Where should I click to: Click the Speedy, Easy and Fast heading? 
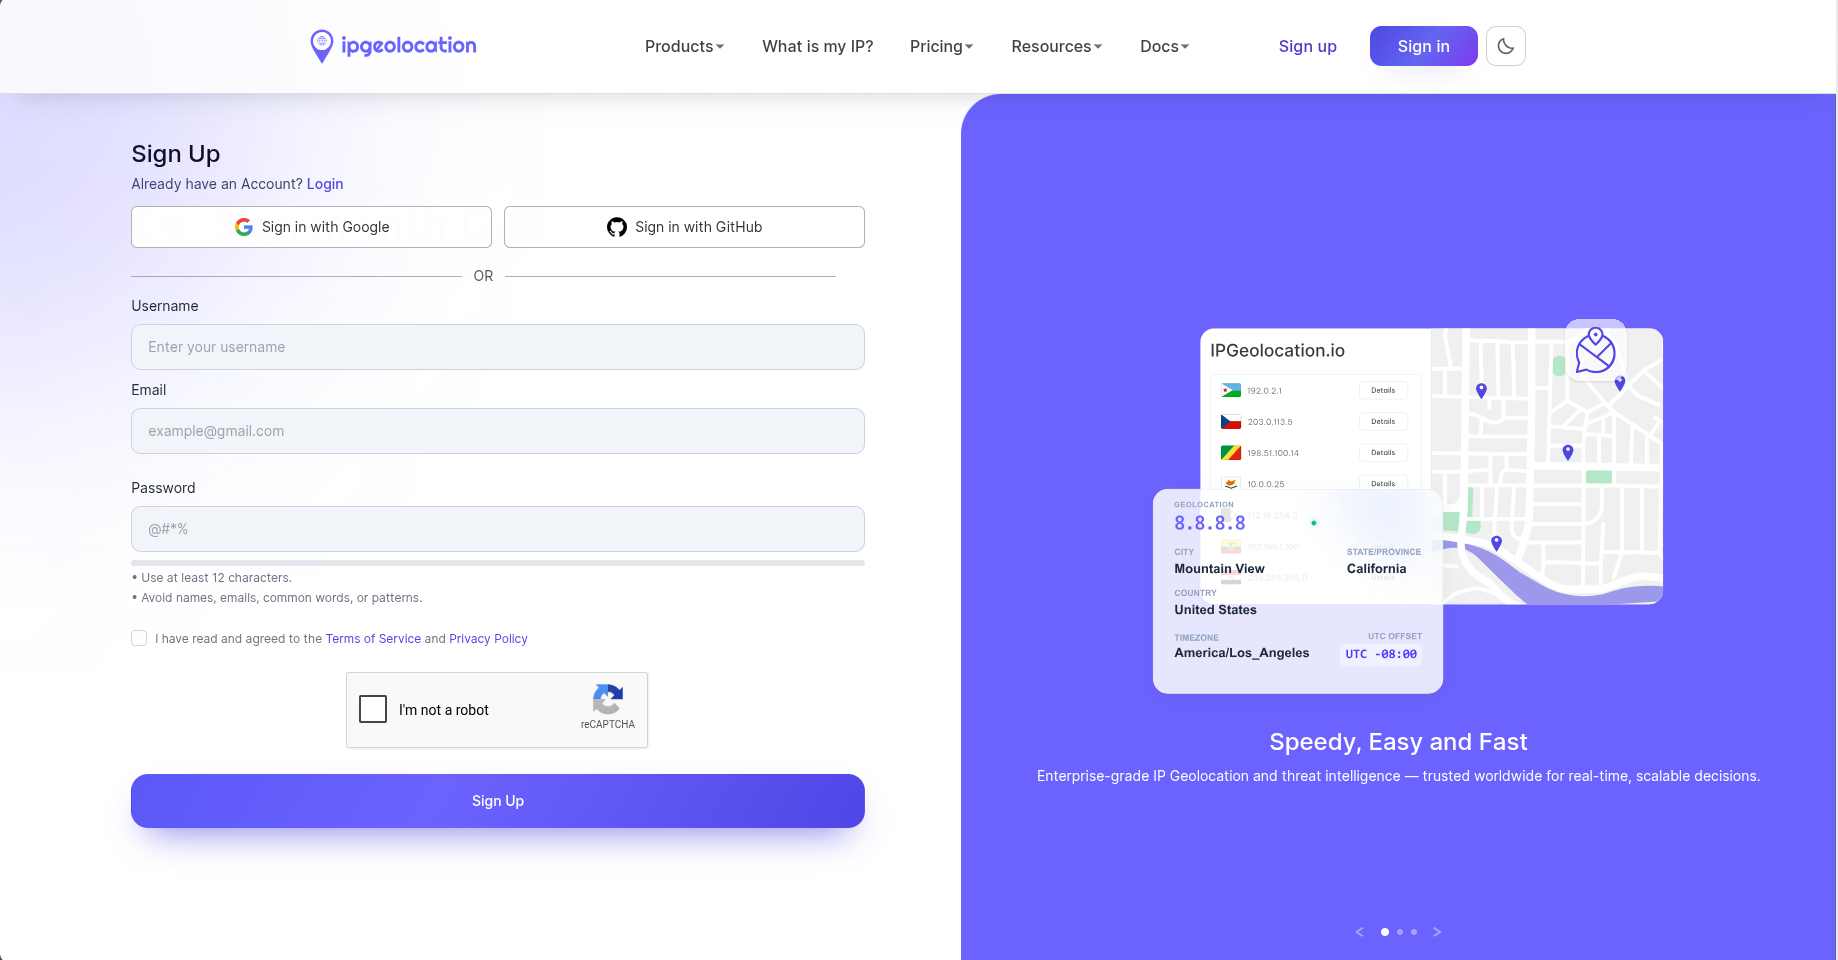pyautogui.click(x=1398, y=742)
